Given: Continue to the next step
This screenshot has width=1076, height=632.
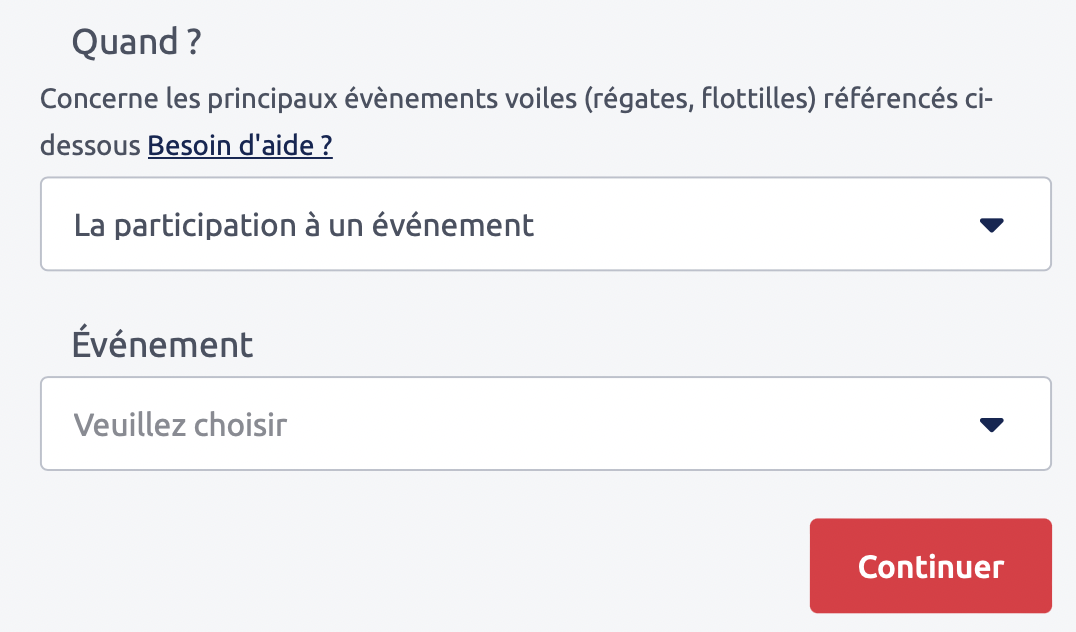Looking at the screenshot, I should pos(930,566).
